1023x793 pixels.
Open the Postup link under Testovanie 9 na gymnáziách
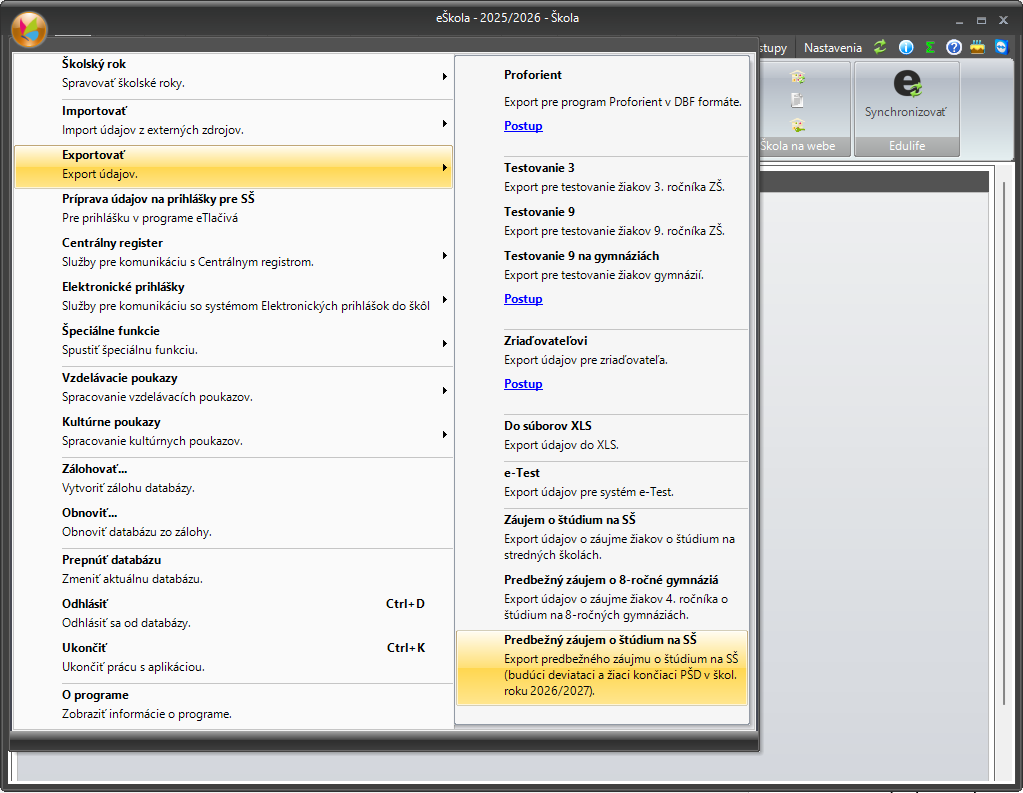[523, 299]
